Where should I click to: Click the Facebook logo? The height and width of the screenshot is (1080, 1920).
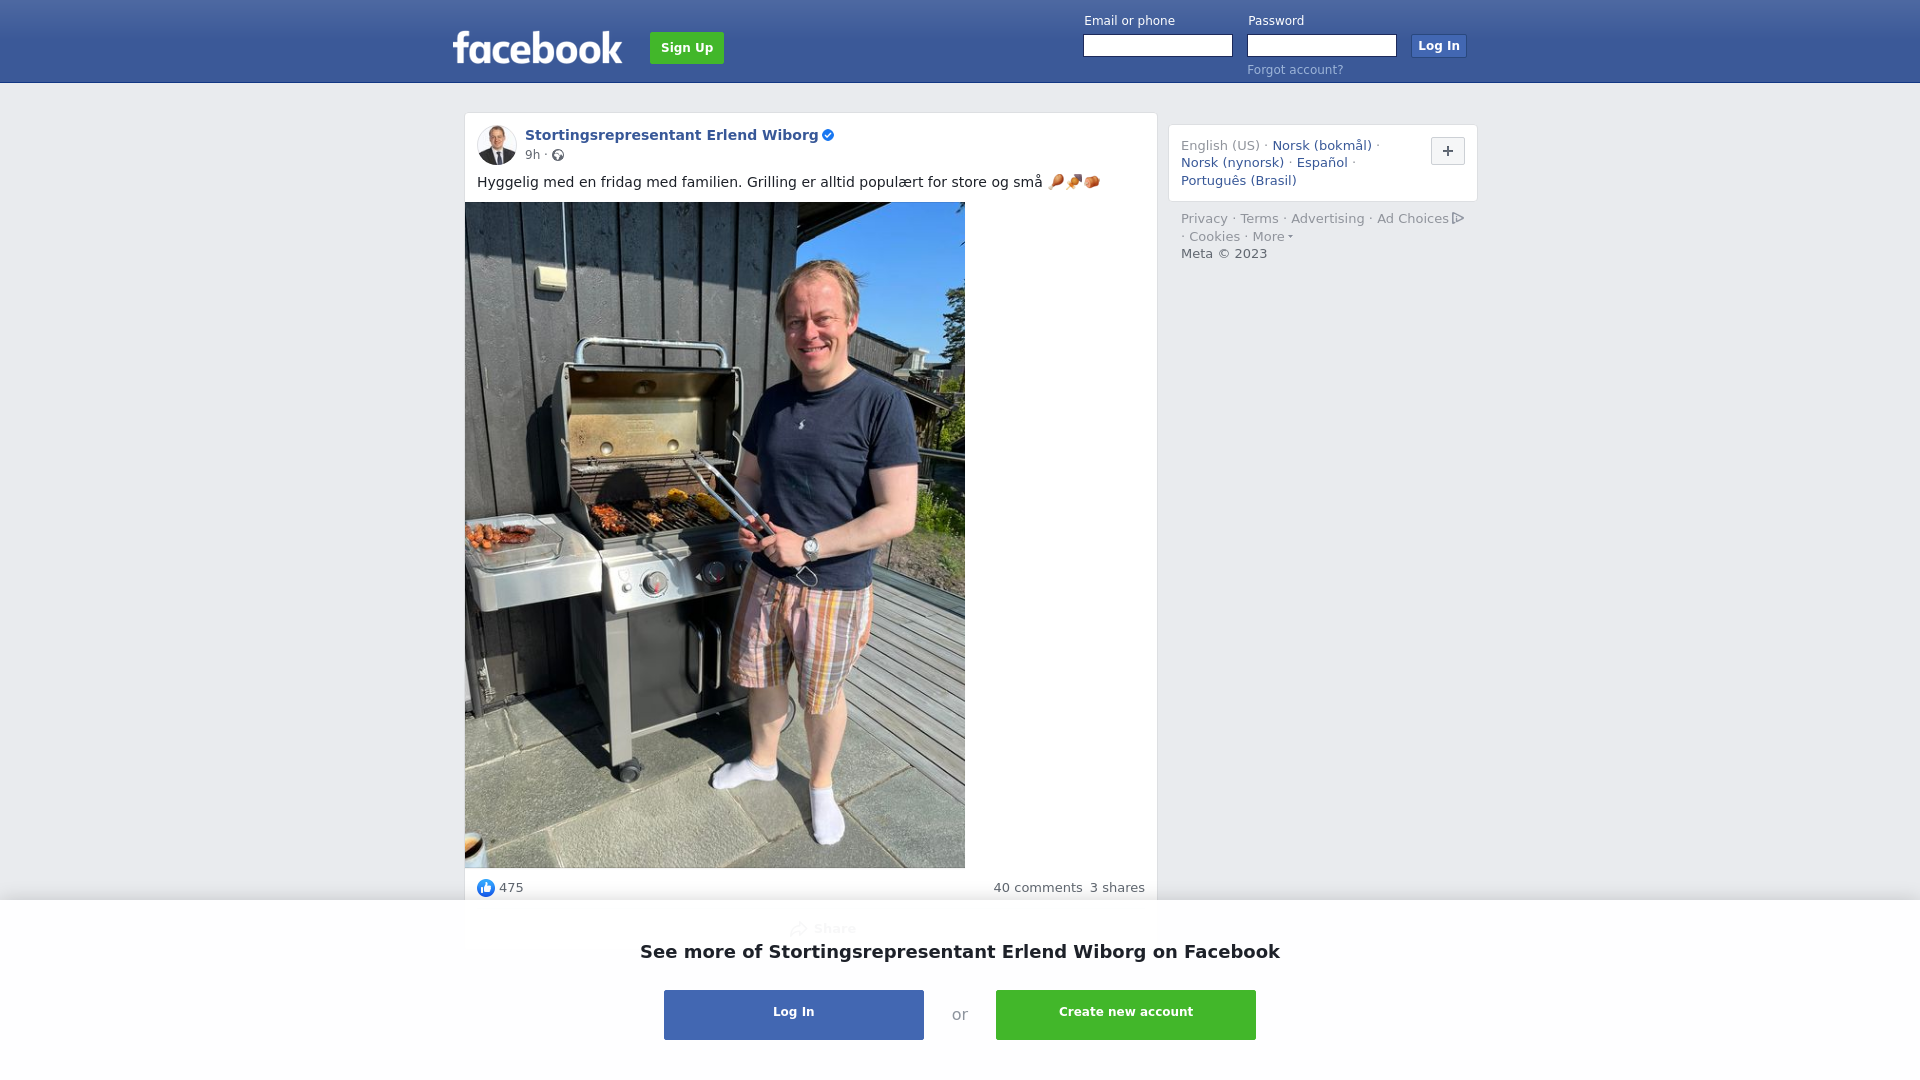point(537,47)
